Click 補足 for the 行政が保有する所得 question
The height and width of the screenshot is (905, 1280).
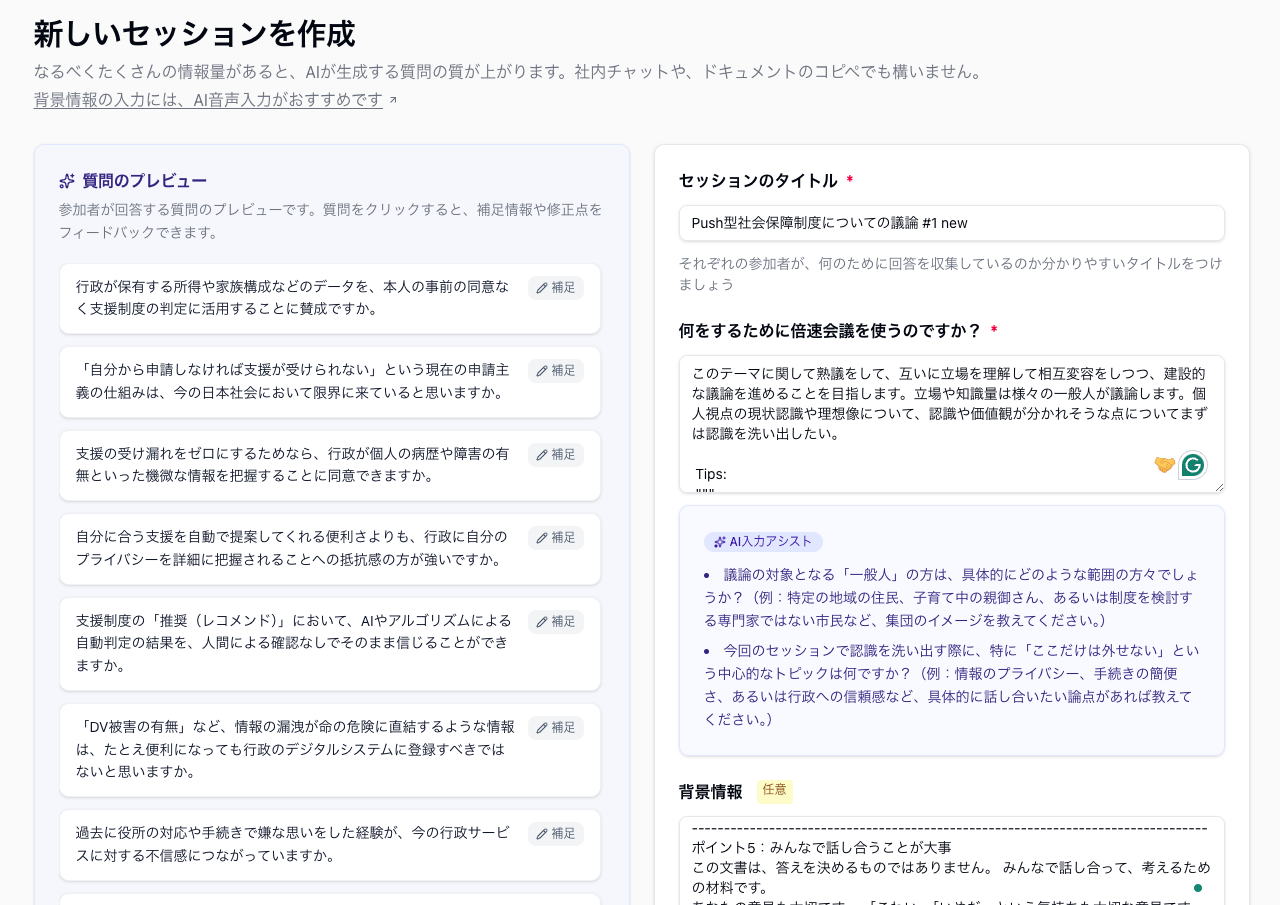pos(556,288)
